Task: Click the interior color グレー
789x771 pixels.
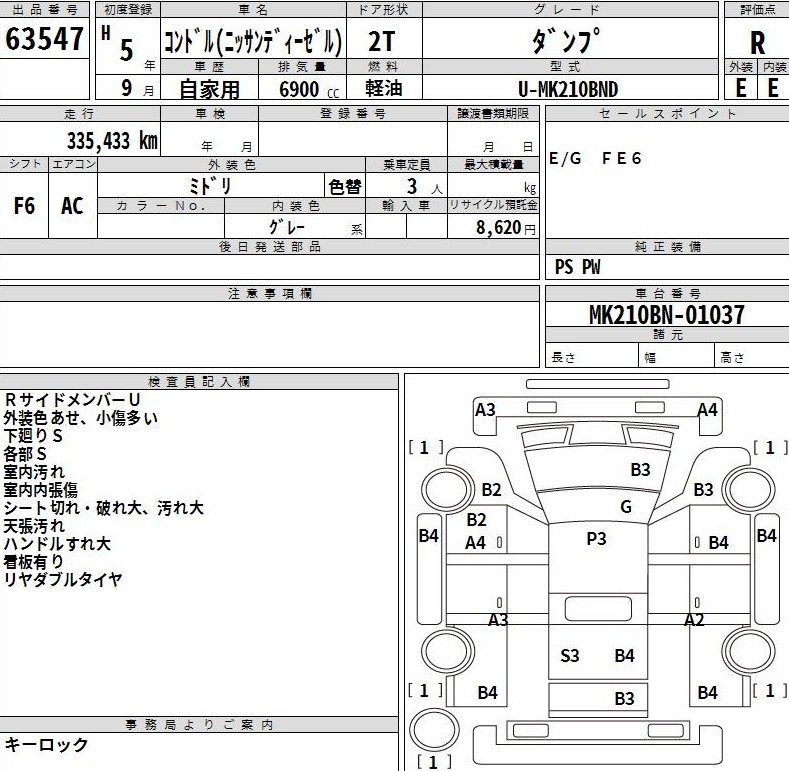Action: (287, 227)
